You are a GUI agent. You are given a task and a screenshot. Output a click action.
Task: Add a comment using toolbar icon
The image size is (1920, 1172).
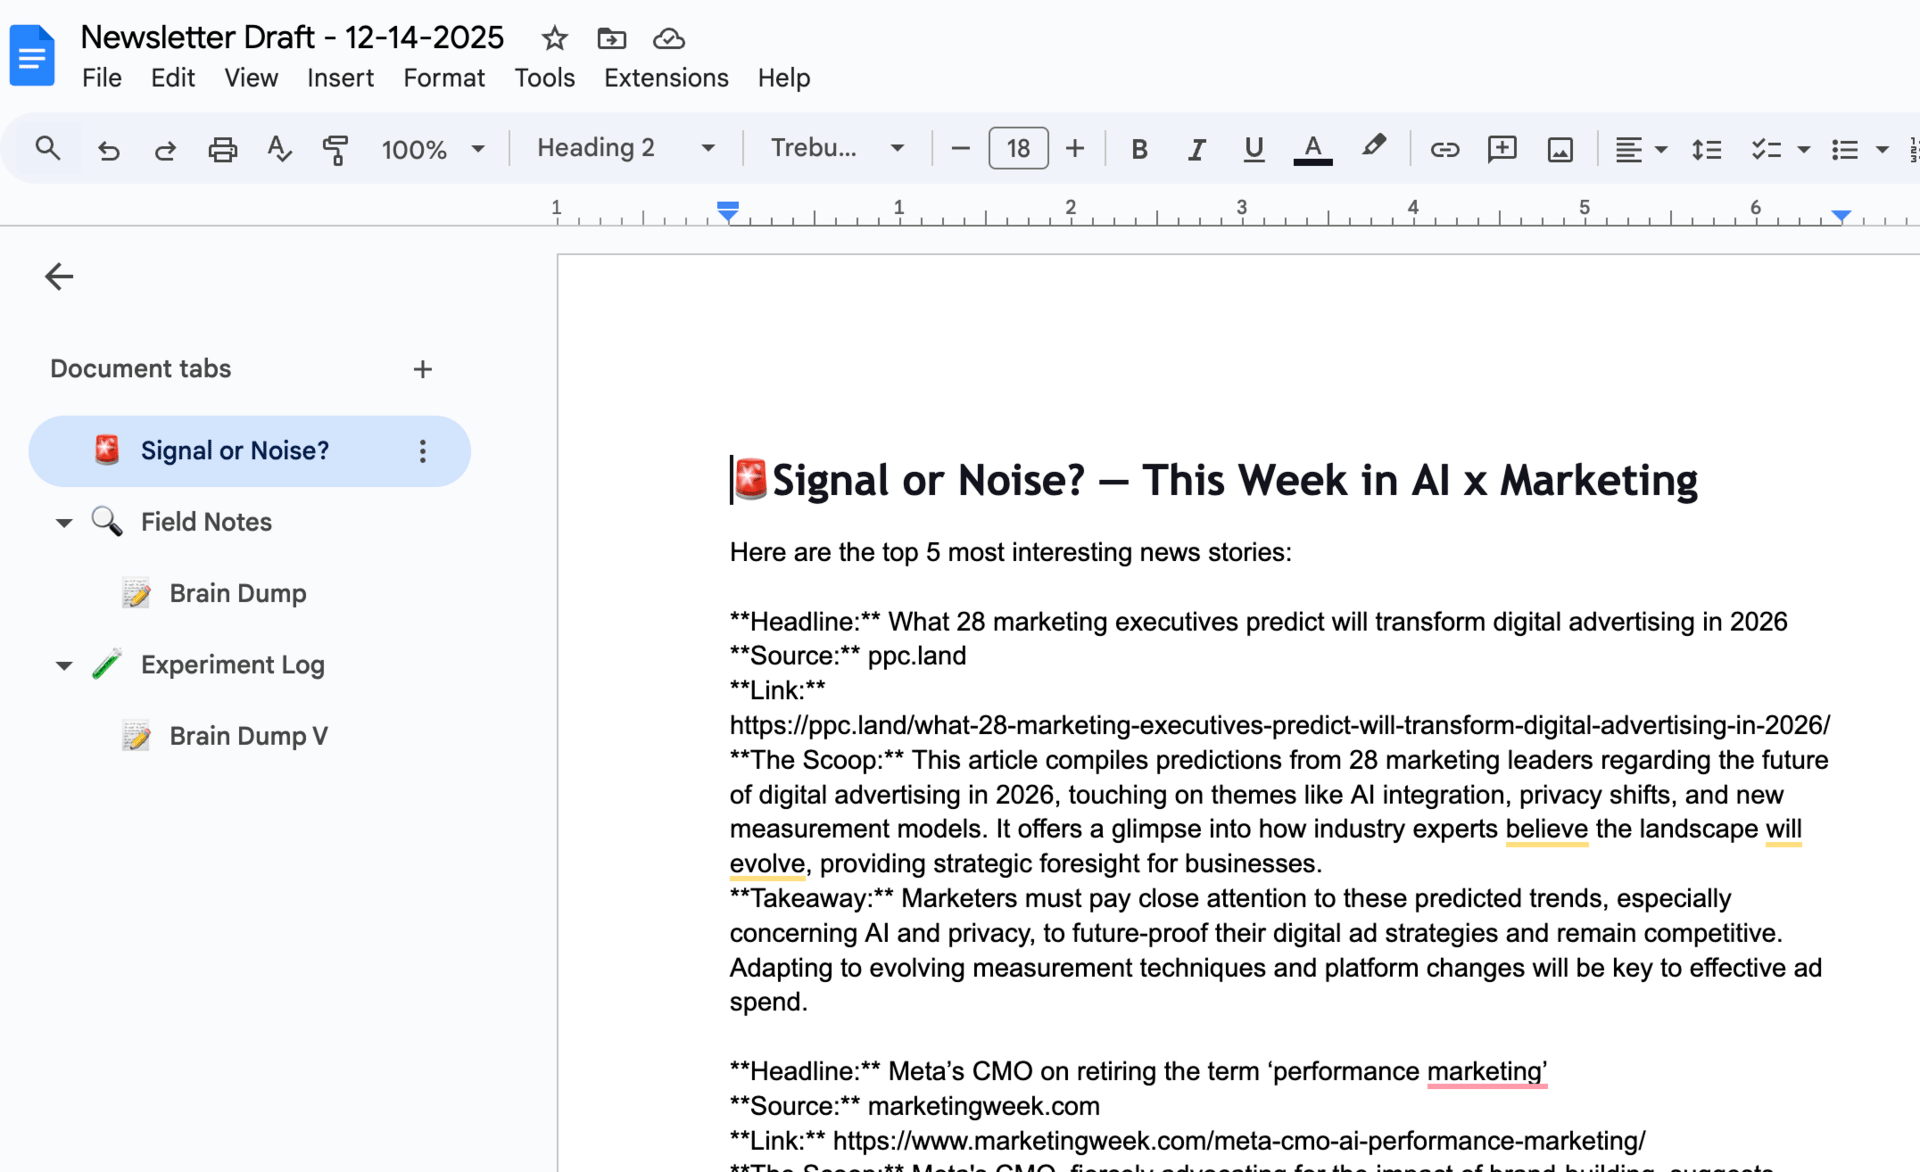click(1502, 149)
